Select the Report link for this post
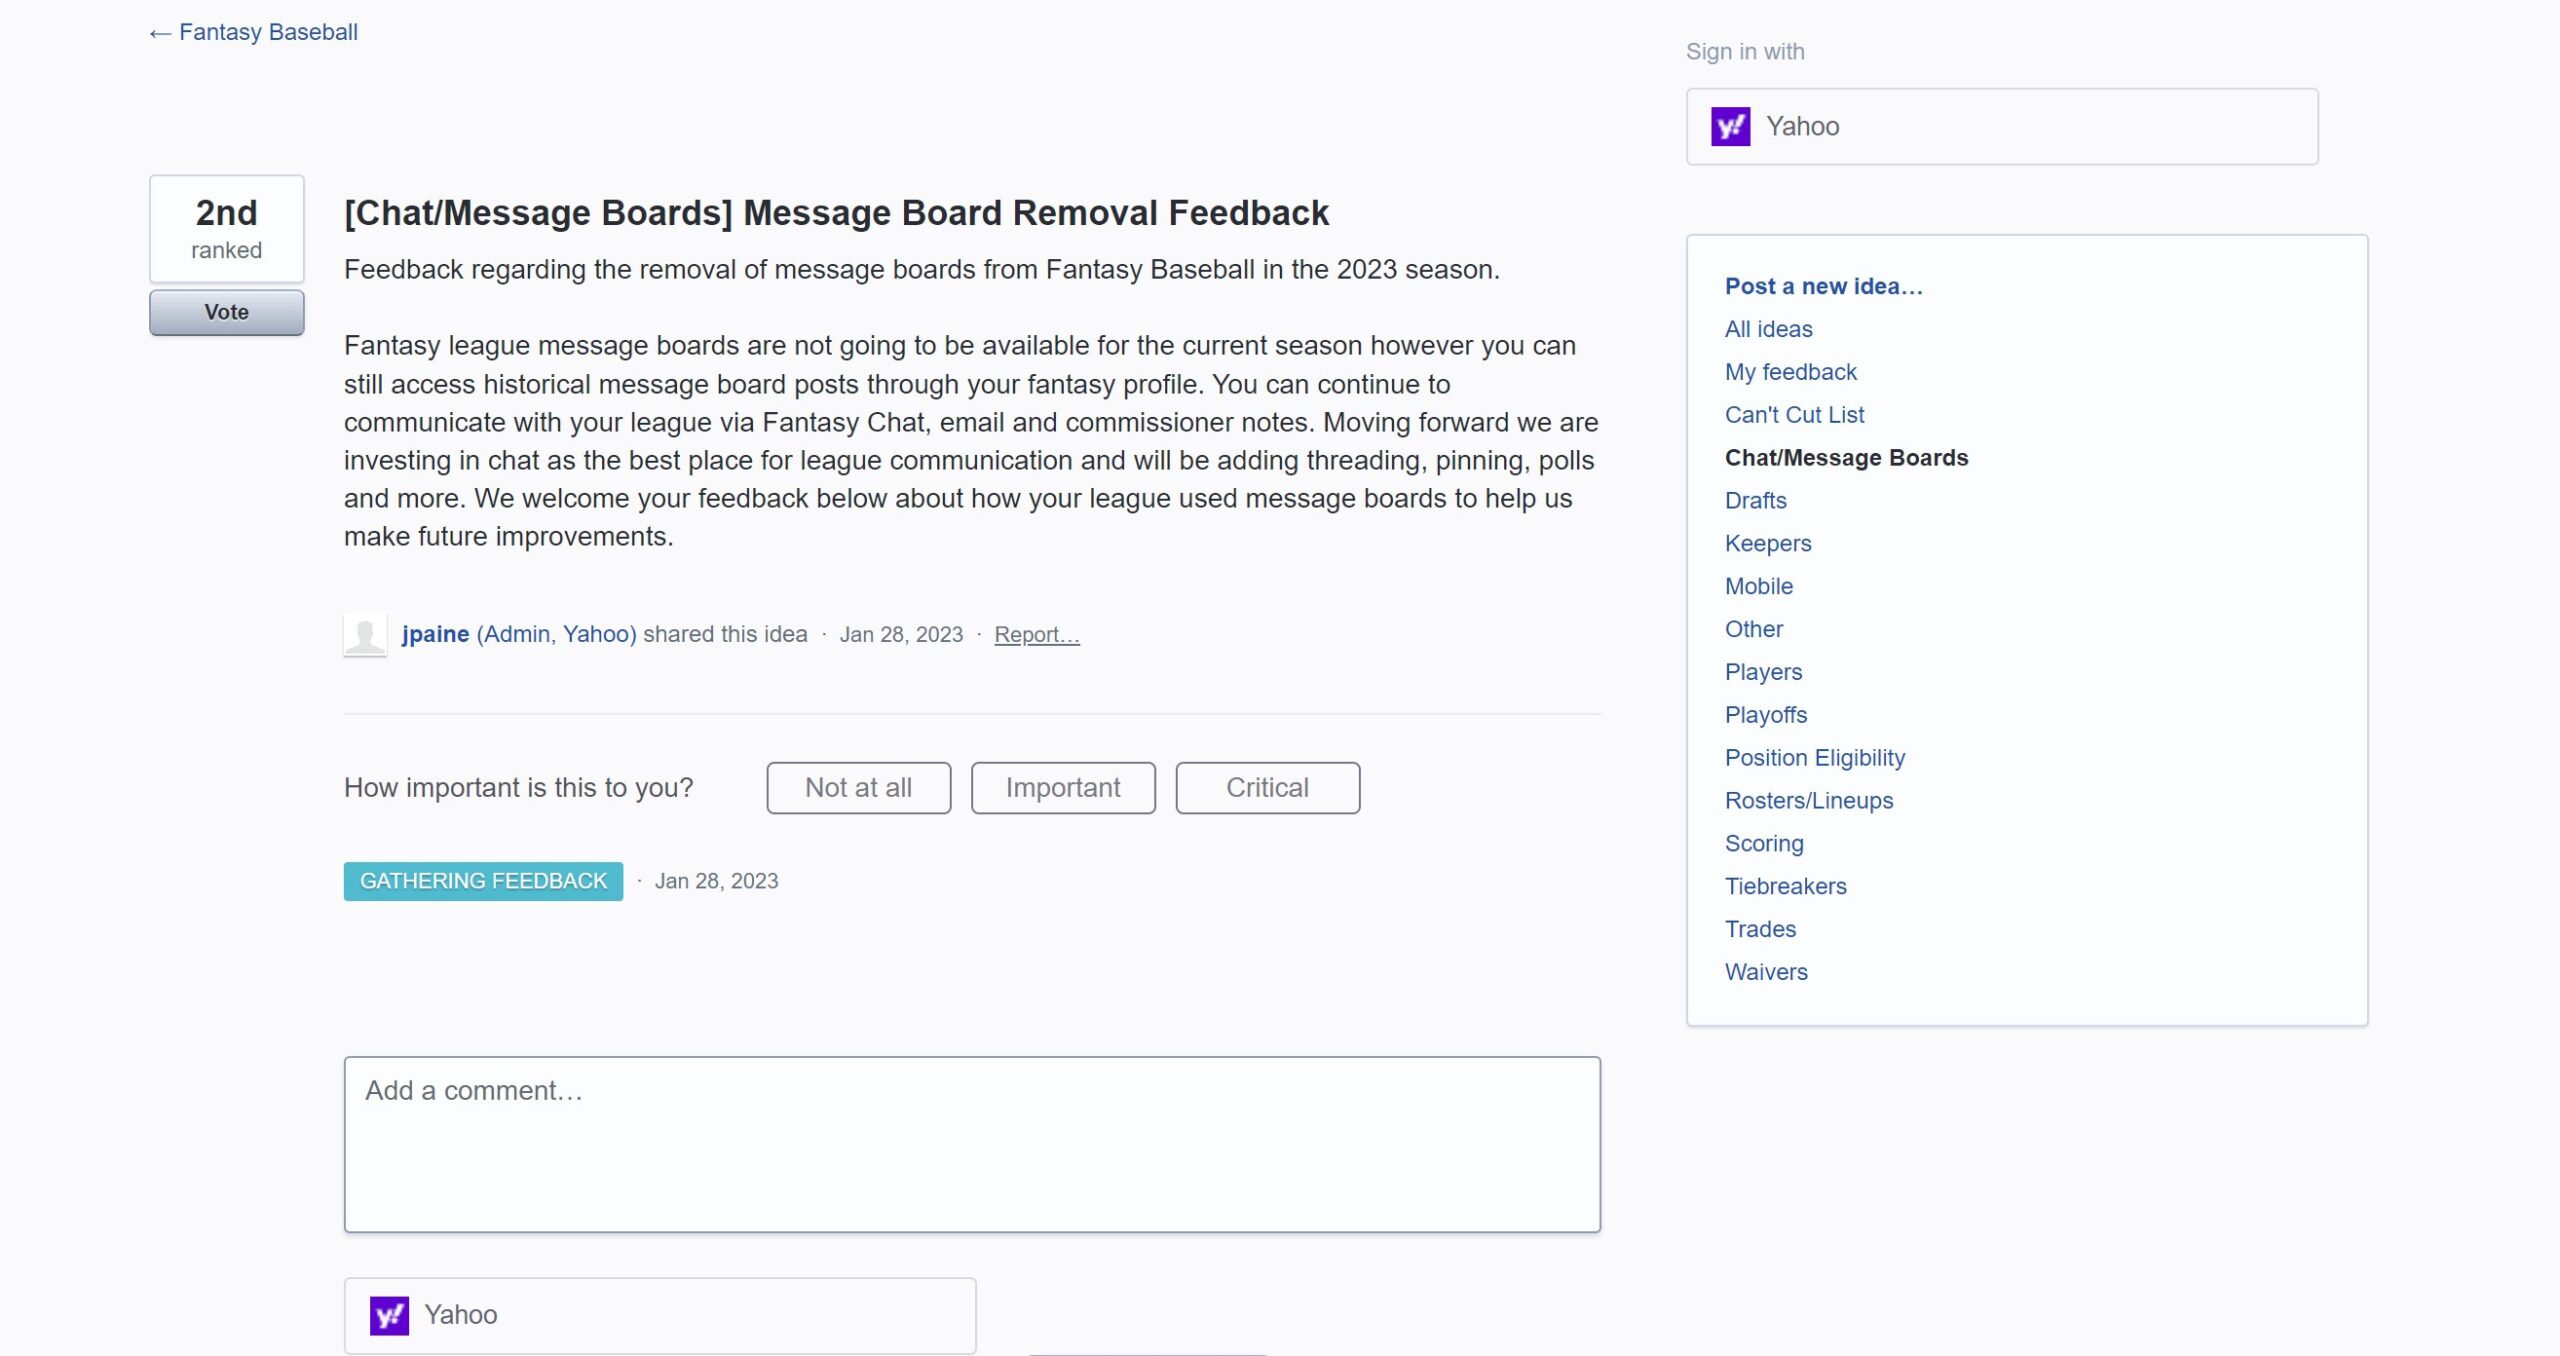The width and height of the screenshot is (2560, 1356). 1036,633
